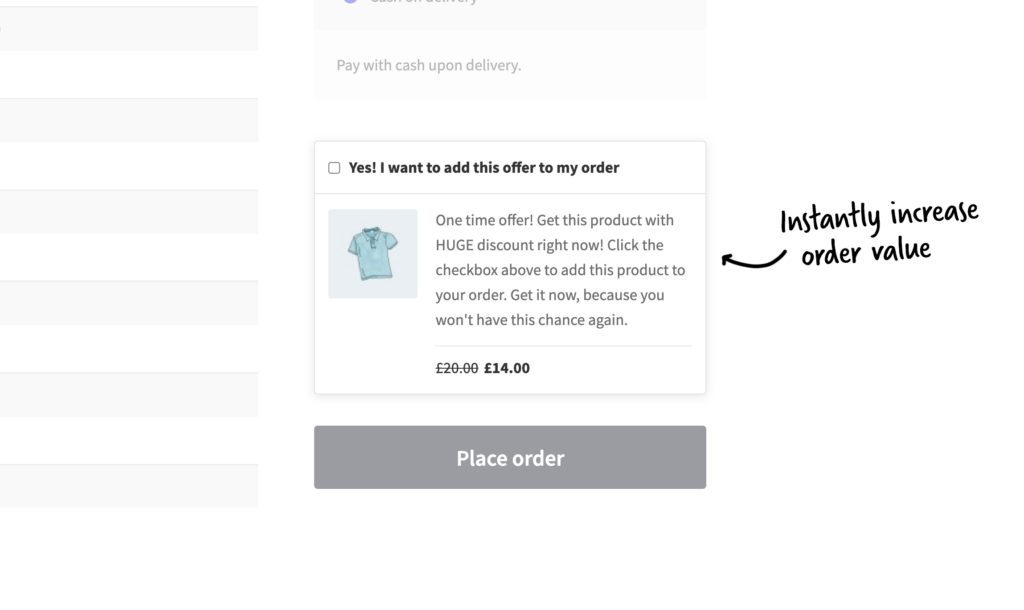Screen dimensions: 1024x610
Task: Click the discounted £14.00 price
Action: (506, 367)
